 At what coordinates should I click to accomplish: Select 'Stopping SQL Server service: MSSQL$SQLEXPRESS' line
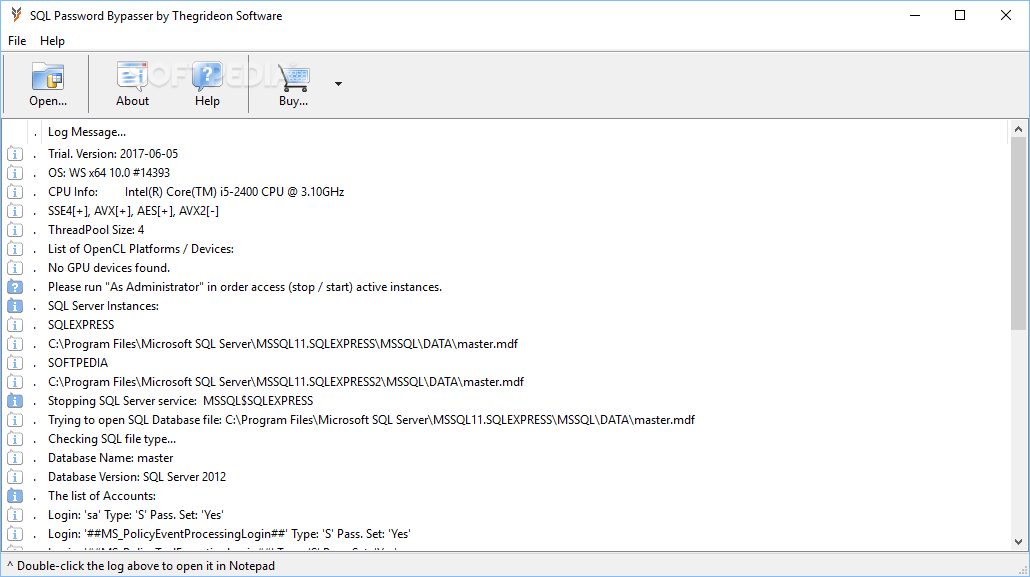(181, 402)
